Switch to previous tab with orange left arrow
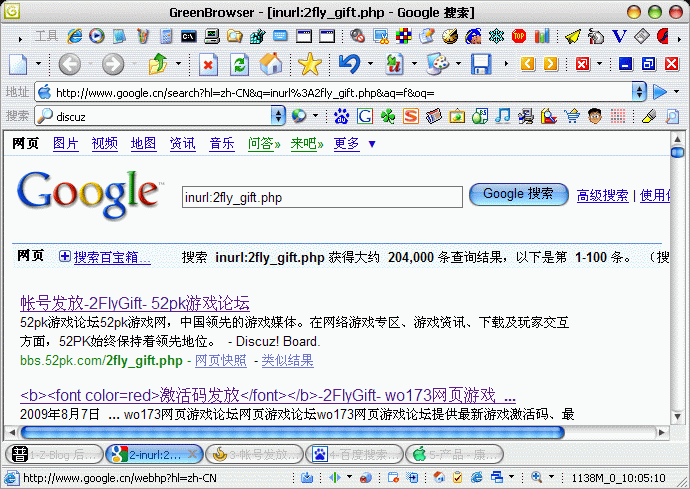 (528, 64)
